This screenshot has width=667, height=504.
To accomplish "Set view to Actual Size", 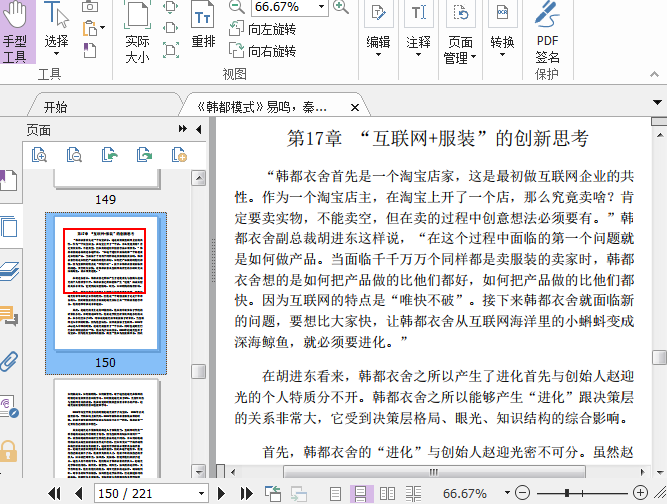I will point(137,32).
